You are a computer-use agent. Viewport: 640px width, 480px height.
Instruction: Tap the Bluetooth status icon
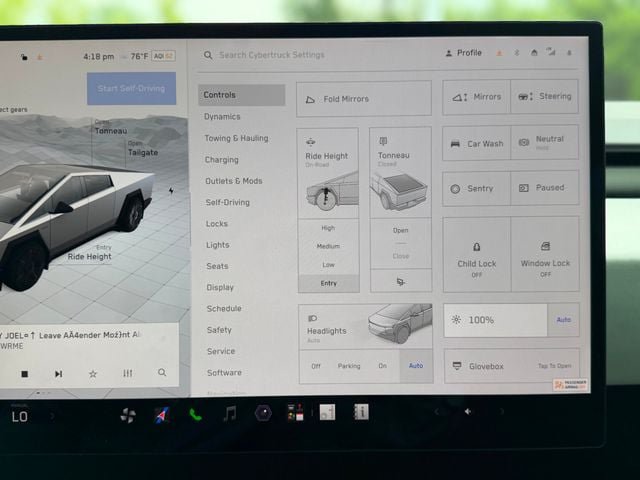tap(516, 53)
